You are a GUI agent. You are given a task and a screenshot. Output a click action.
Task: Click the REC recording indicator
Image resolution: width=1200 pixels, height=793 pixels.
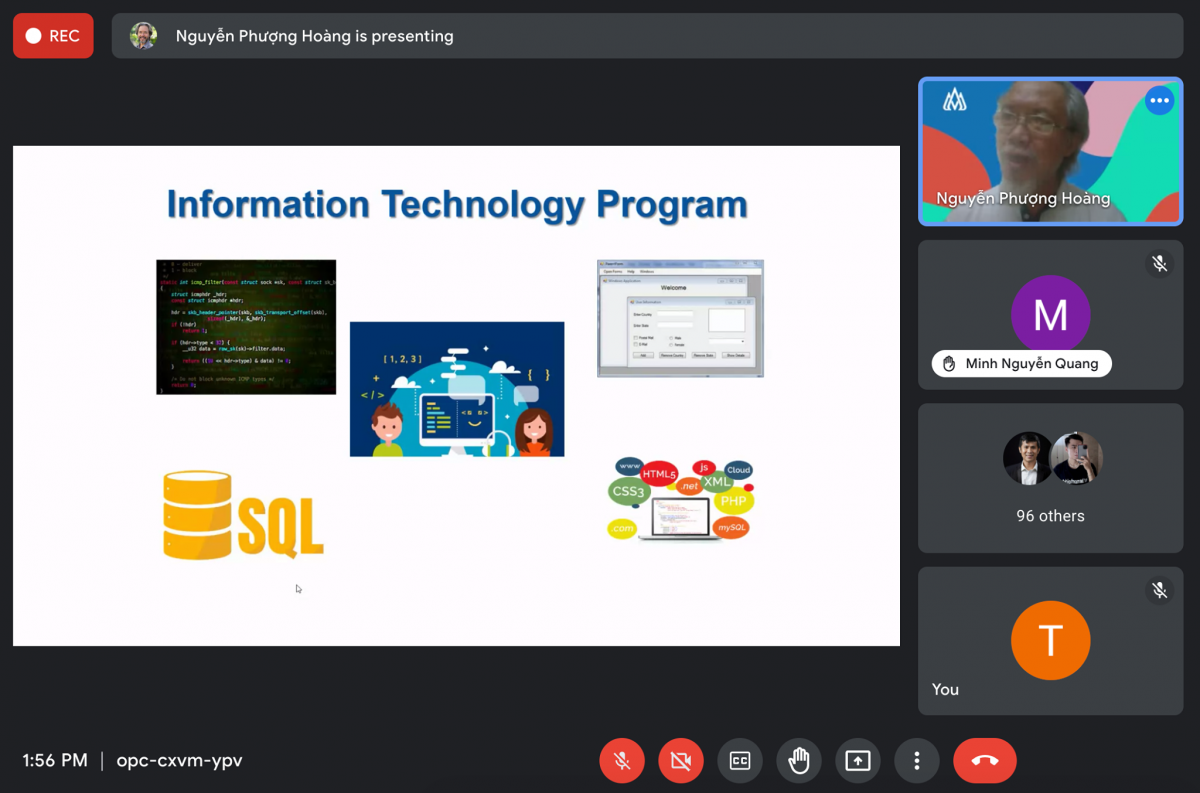coord(53,36)
